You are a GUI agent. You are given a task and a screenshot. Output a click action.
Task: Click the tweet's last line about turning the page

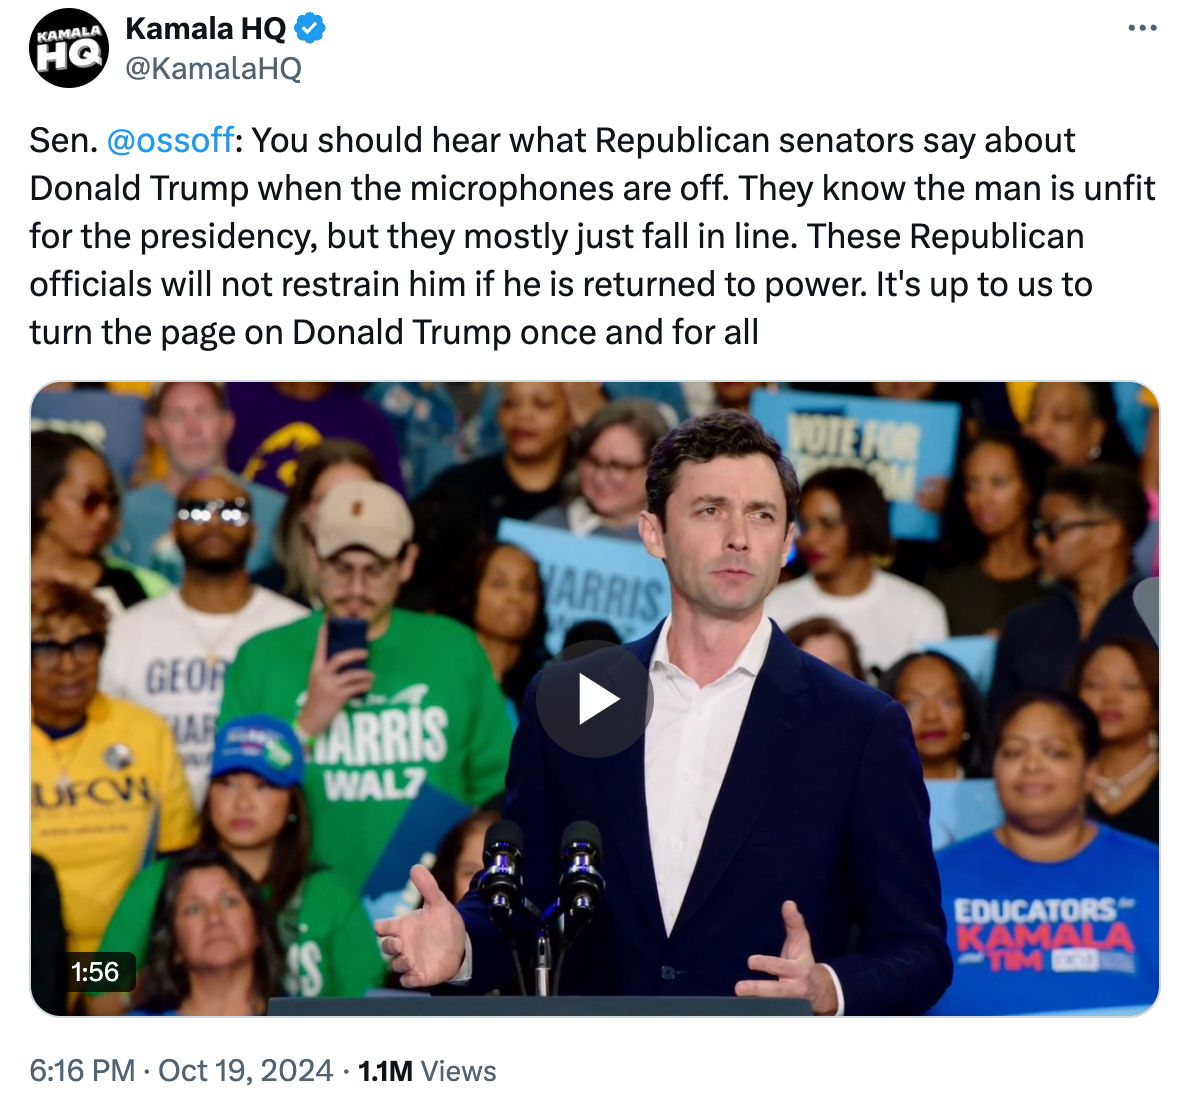coord(394,332)
